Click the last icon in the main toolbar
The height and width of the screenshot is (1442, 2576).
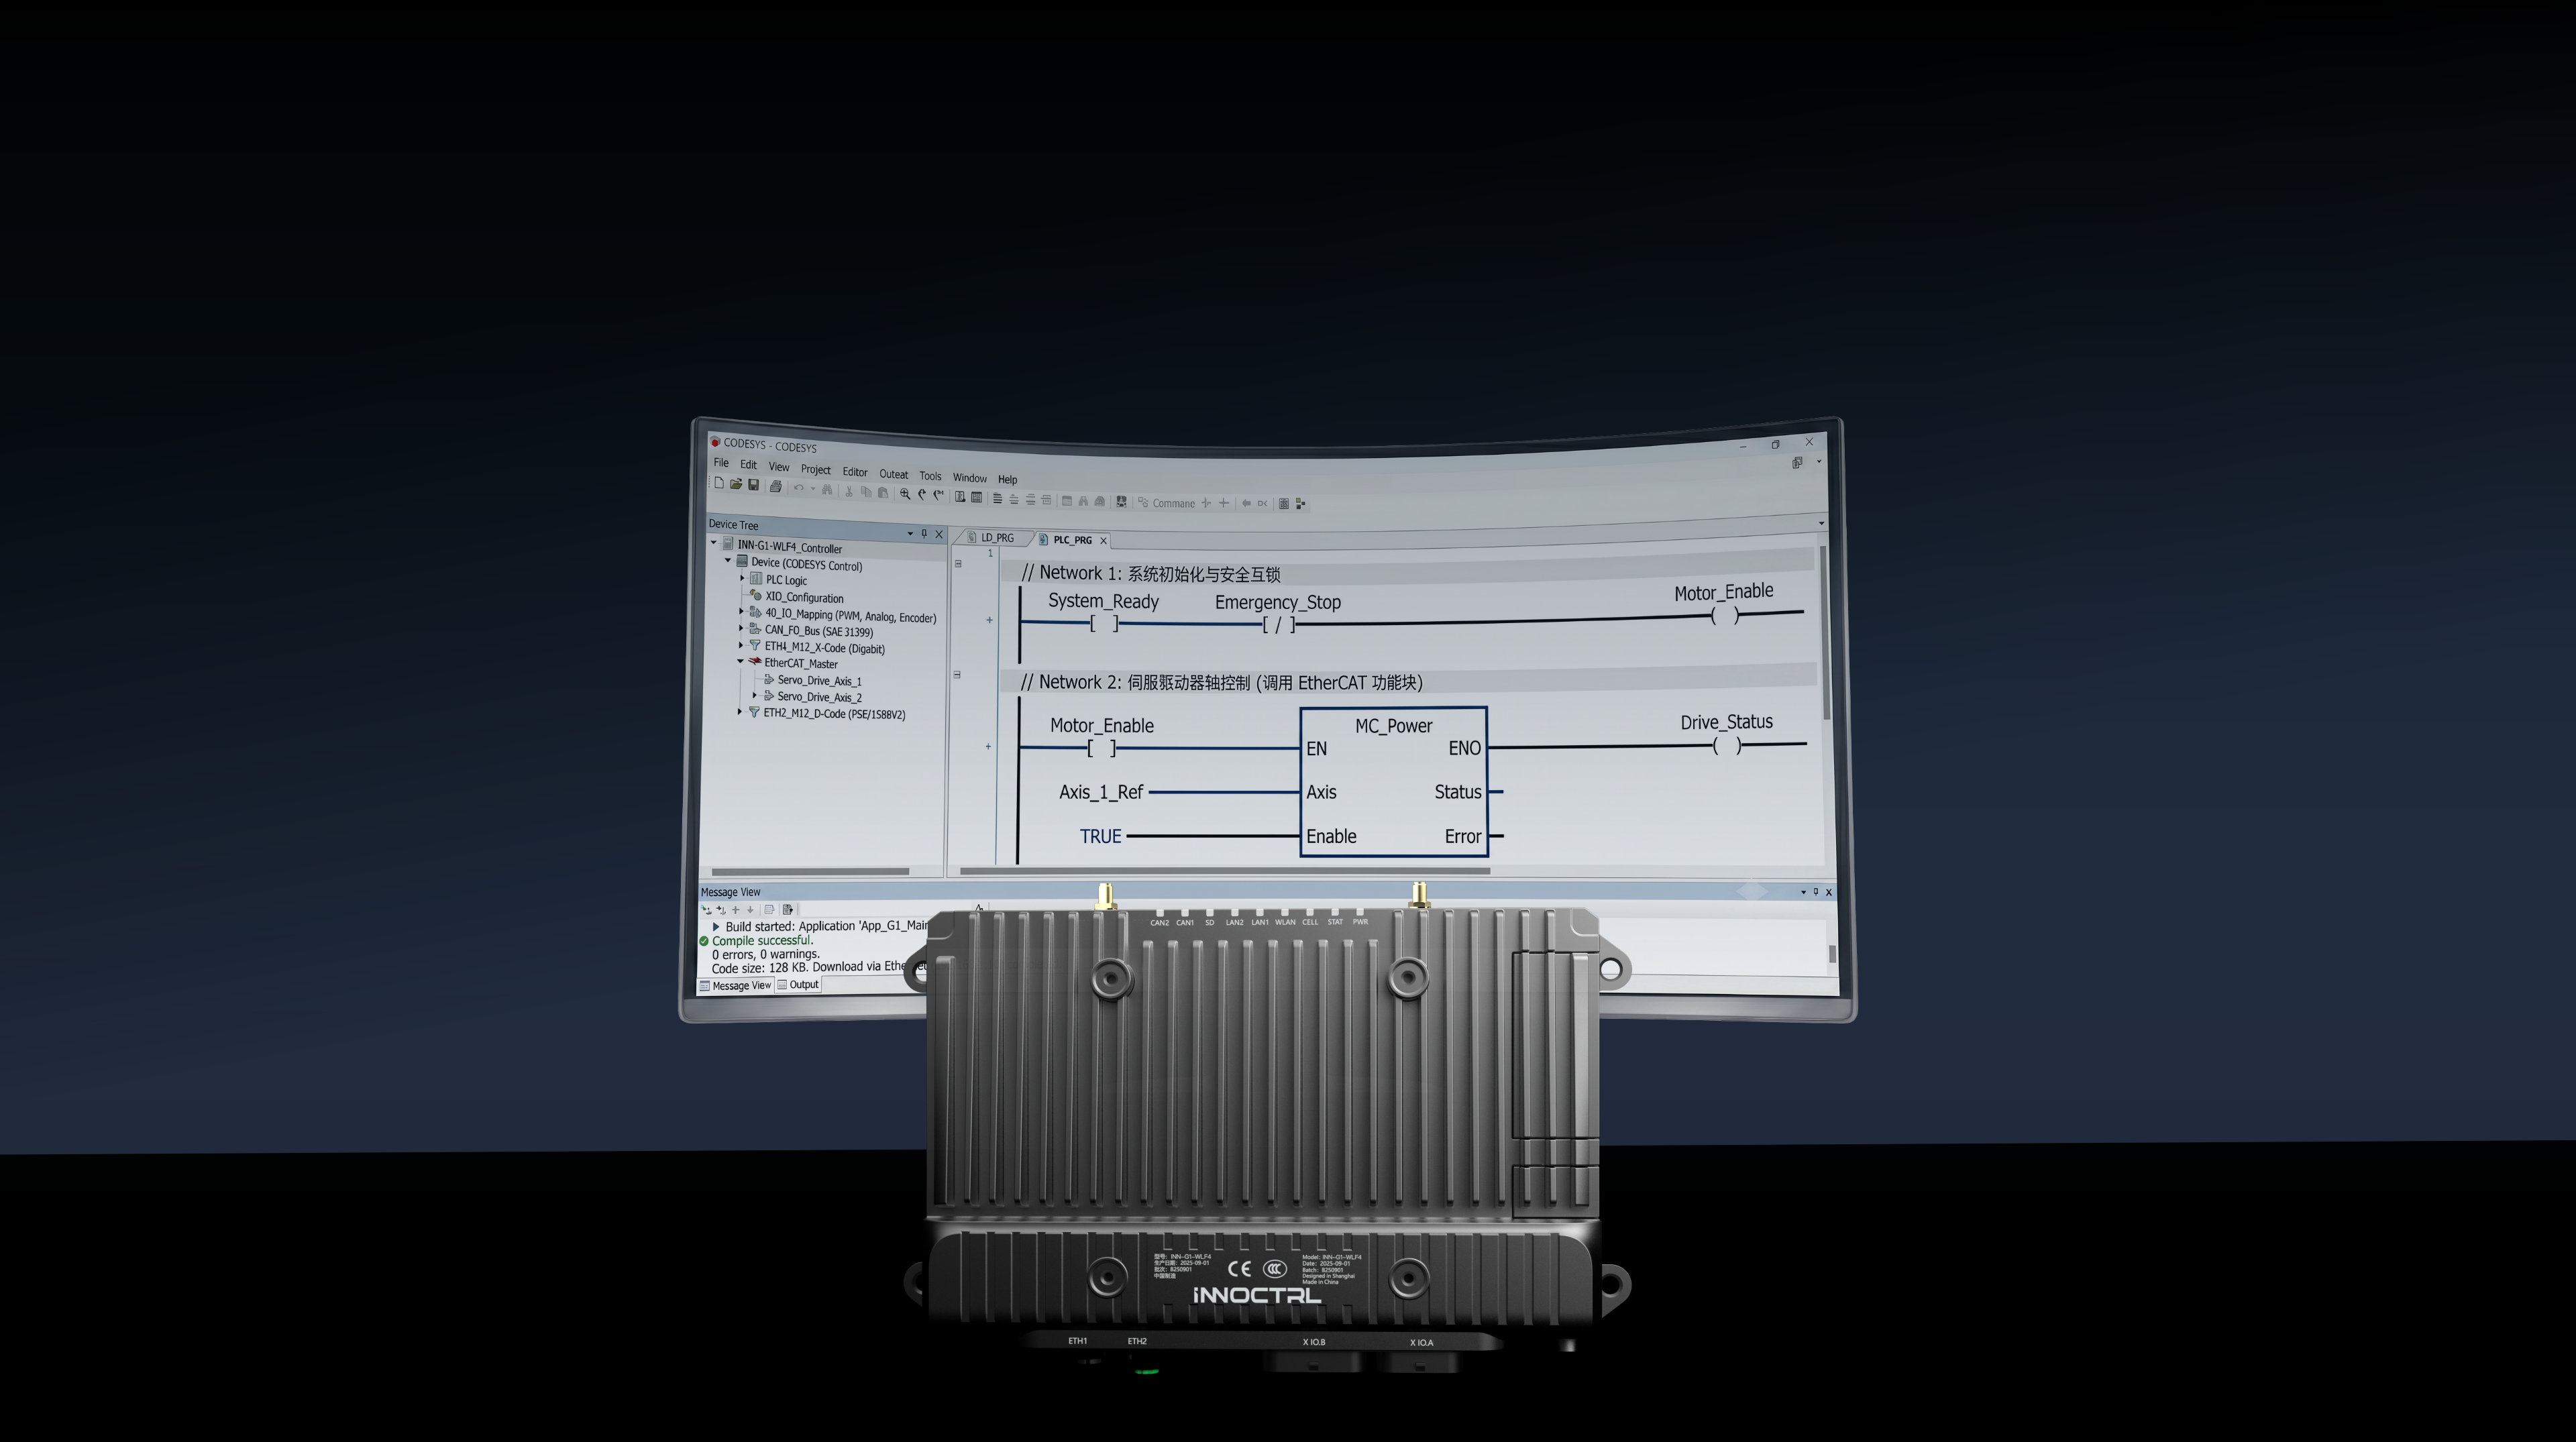point(1301,503)
